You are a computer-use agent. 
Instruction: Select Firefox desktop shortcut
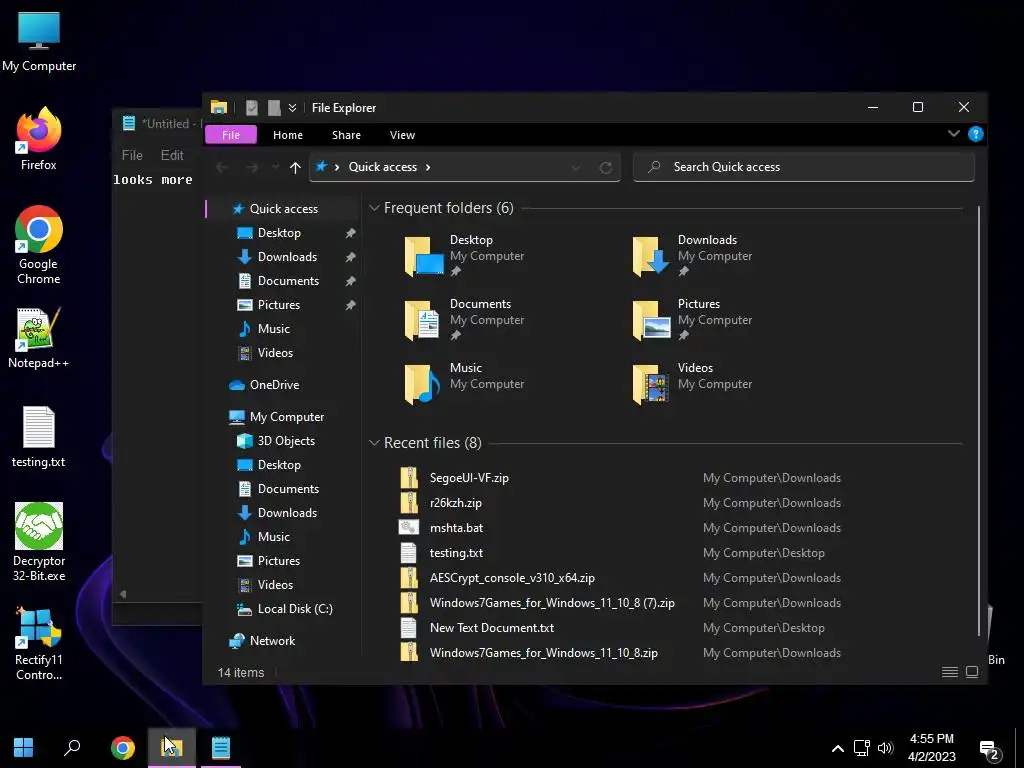click(x=39, y=140)
